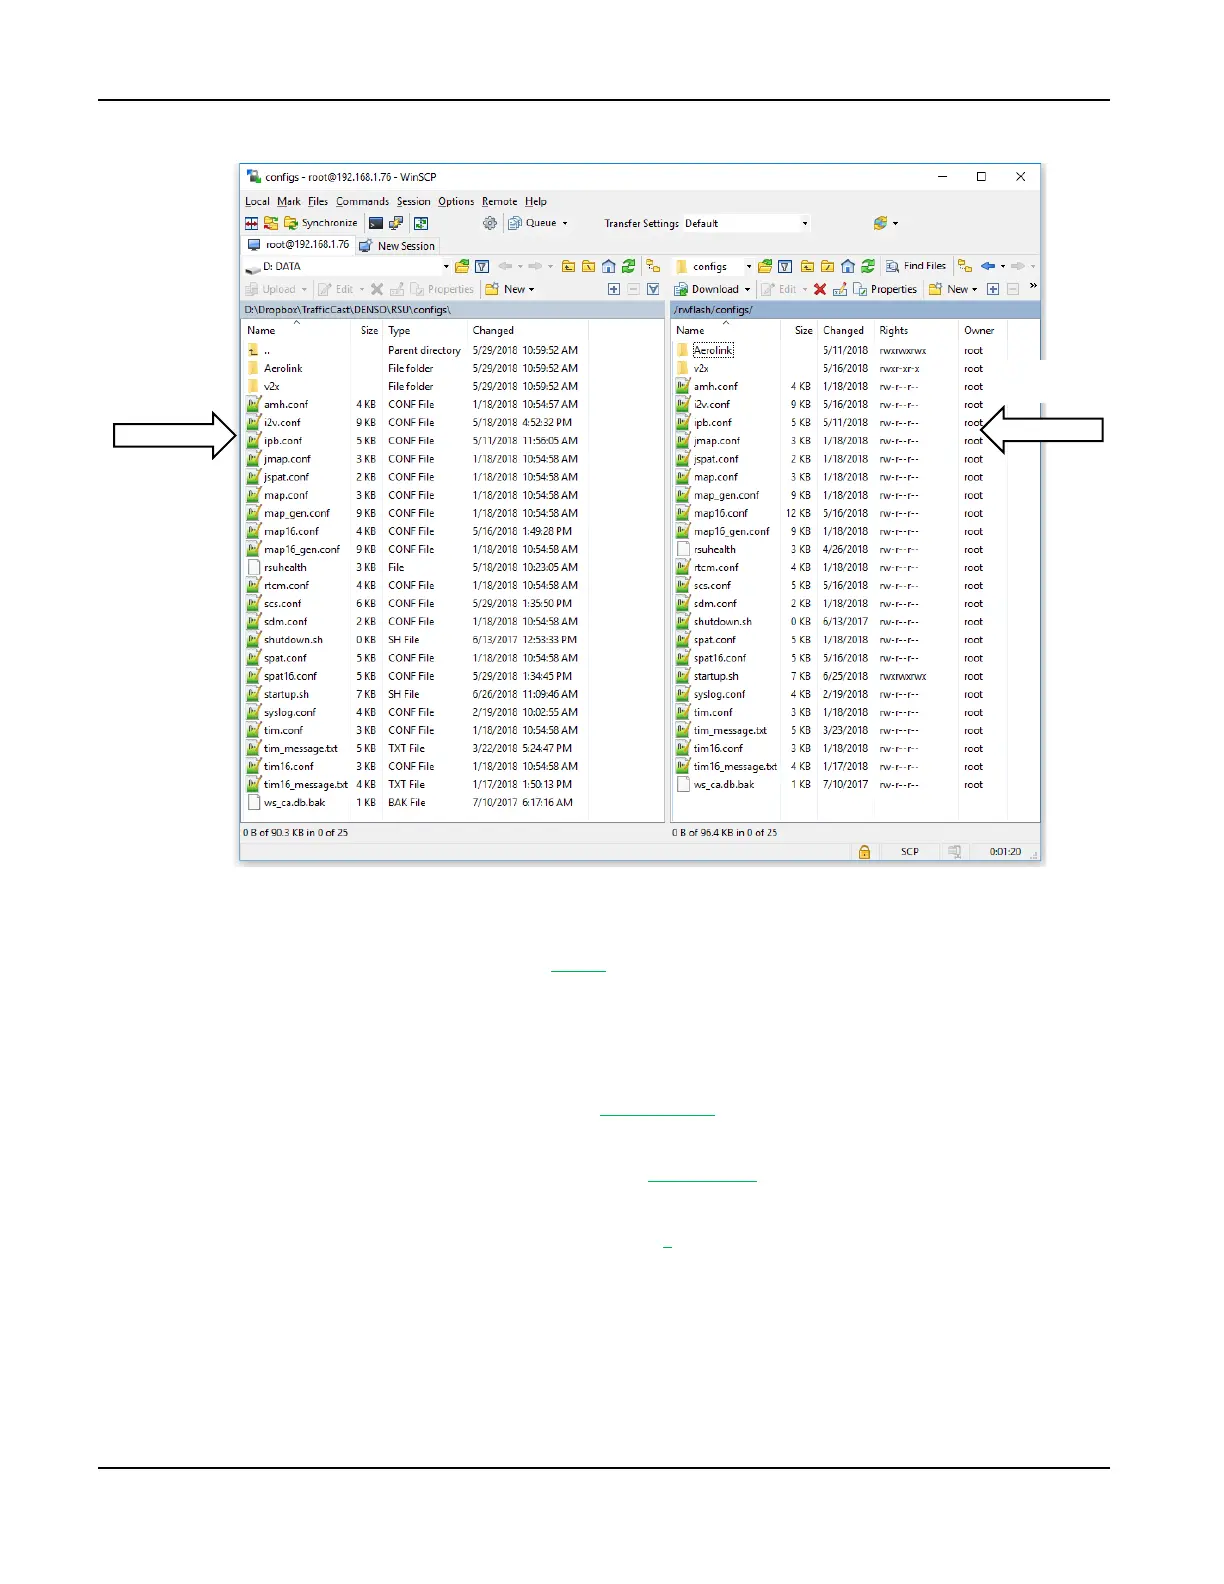The image size is (1224, 1584).
Task: Click the session color icon dropdown
Action: 885,223
